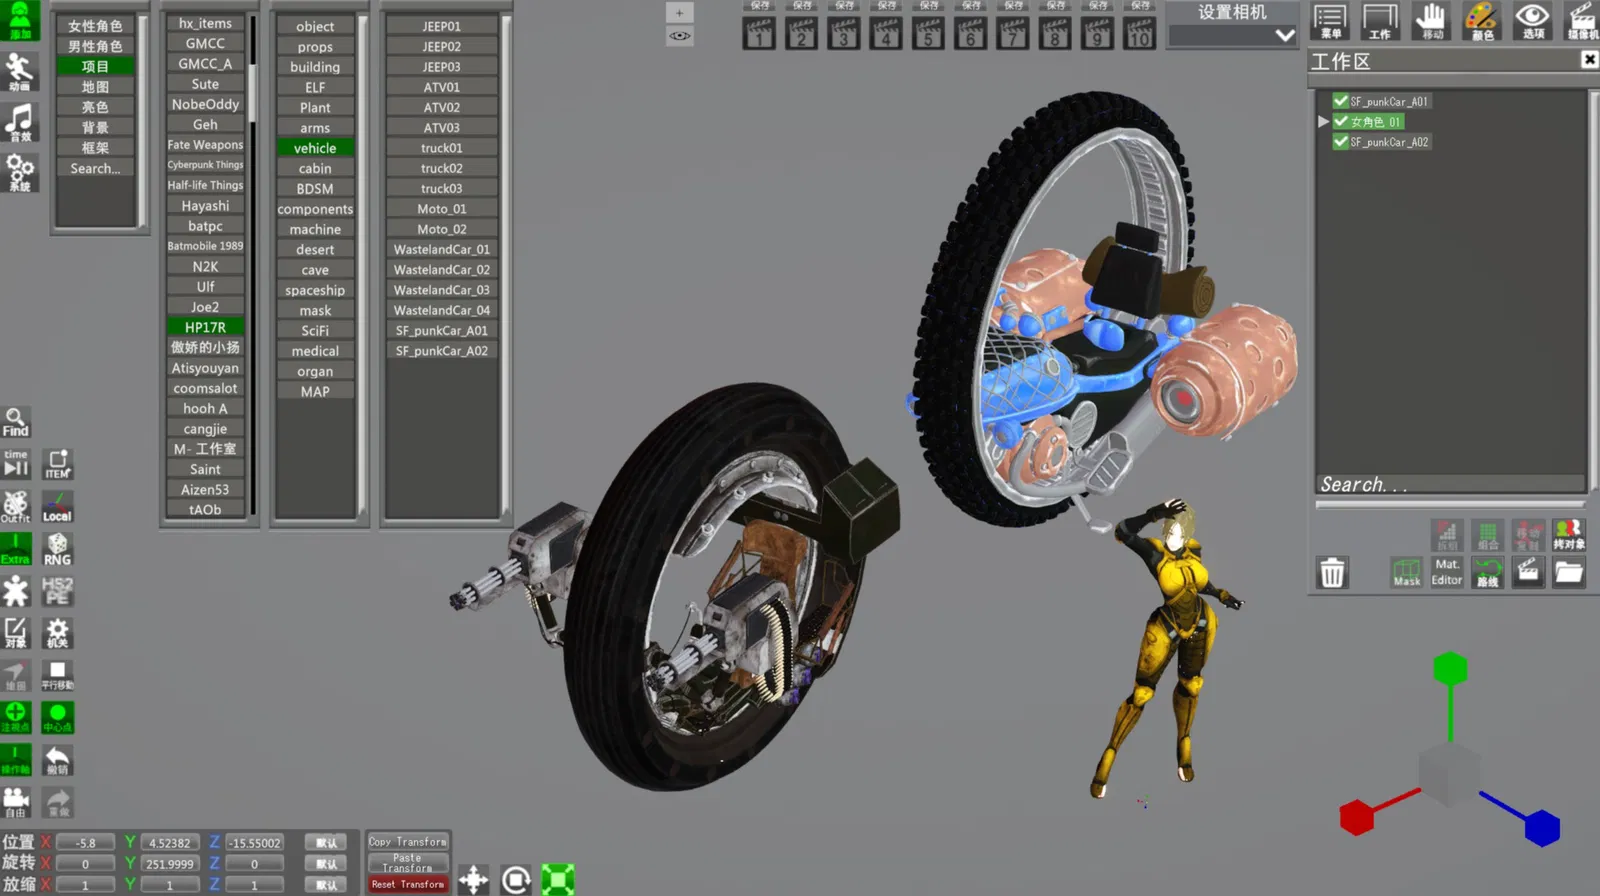Expand the 女角色_01 tree node
Screen dimensions: 1600x896
click(1323, 121)
